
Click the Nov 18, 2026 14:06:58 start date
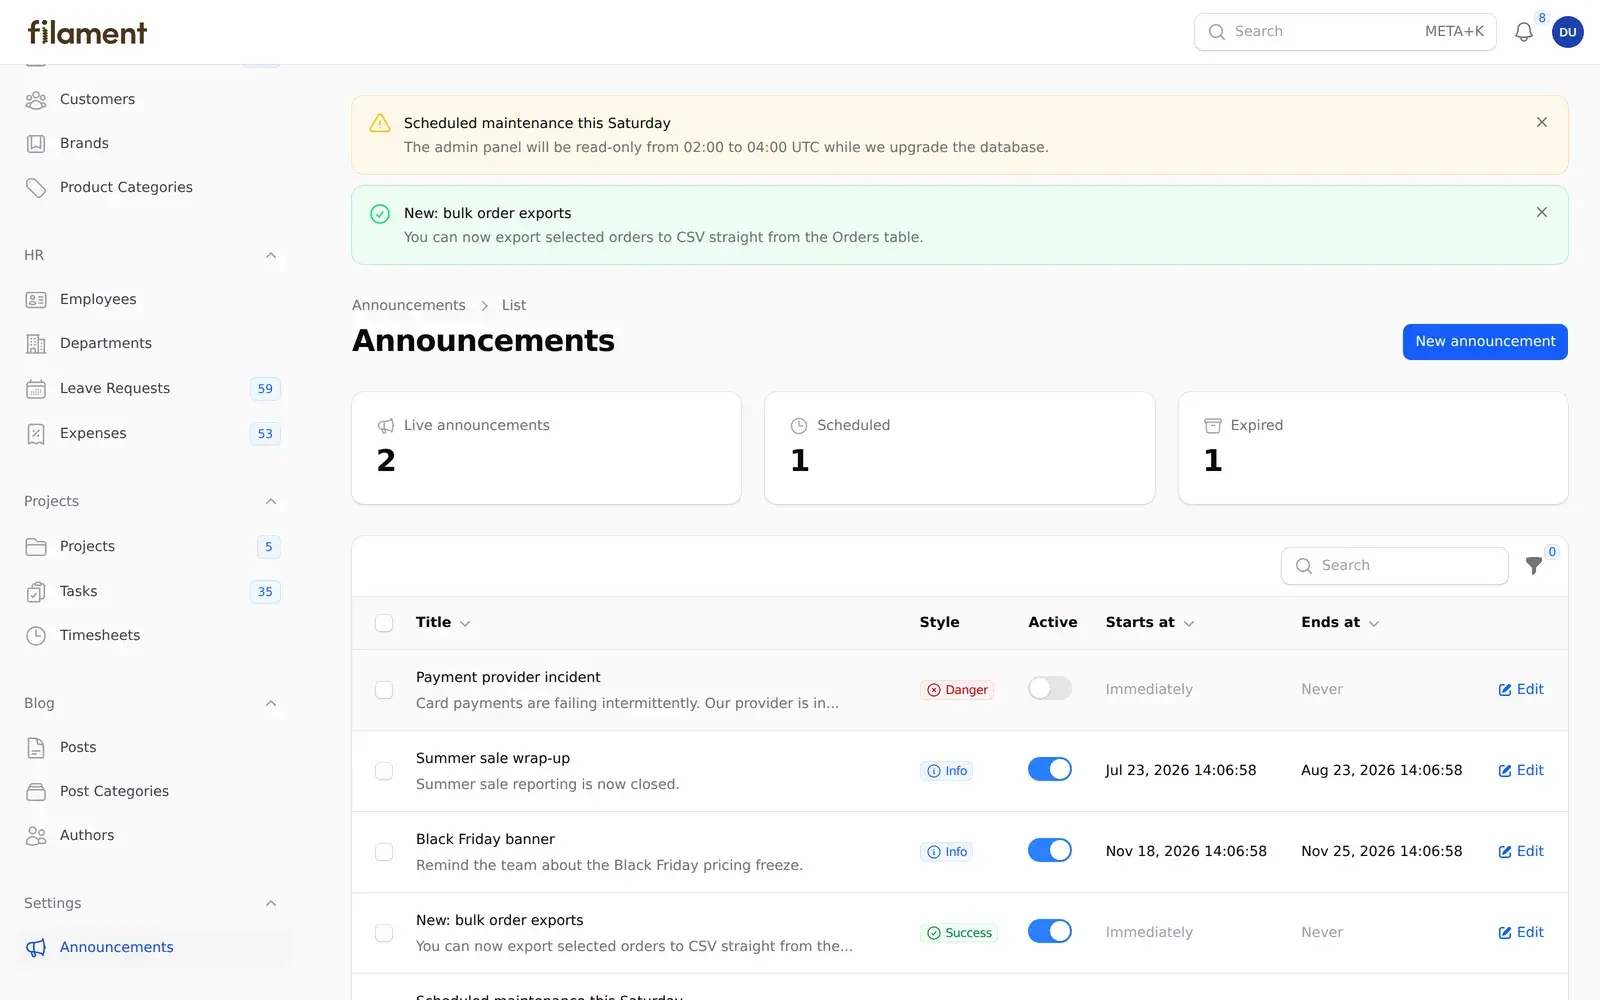click(1186, 852)
